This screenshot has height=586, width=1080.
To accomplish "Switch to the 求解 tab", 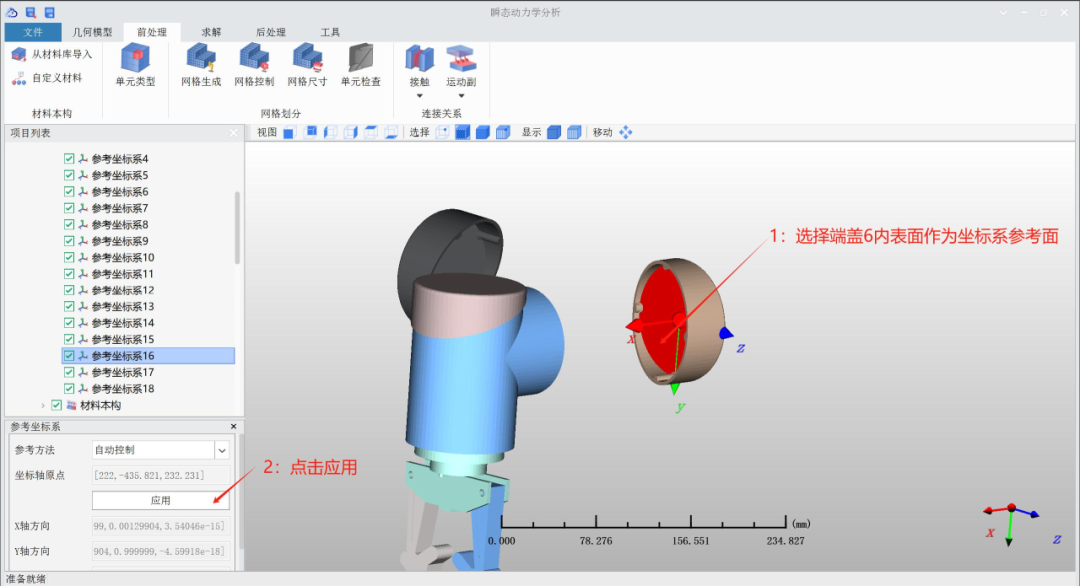I will tap(211, 32).
